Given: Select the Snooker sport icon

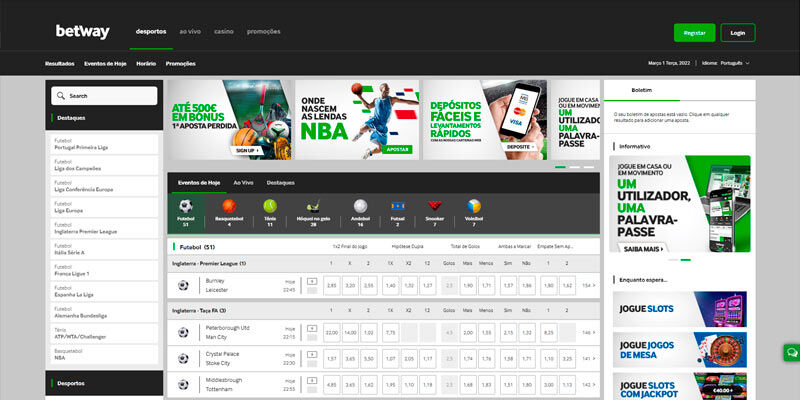Looking at the screenshot, I should [435, 206].
